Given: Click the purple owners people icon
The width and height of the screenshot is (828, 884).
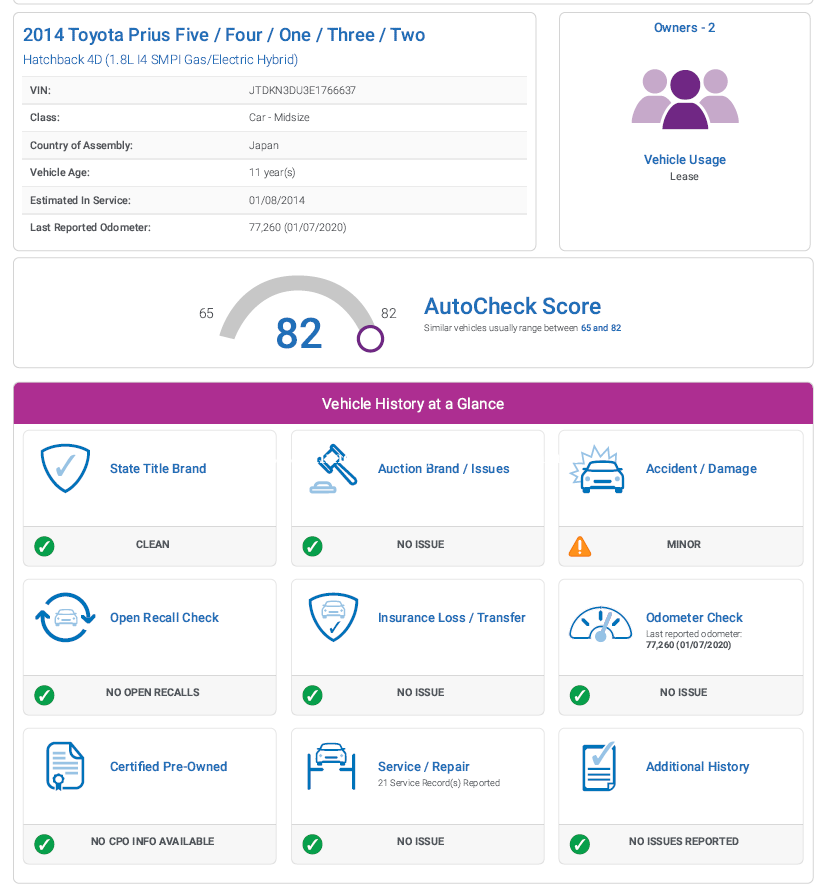Looking at the screenshot, I should (685, 99).
